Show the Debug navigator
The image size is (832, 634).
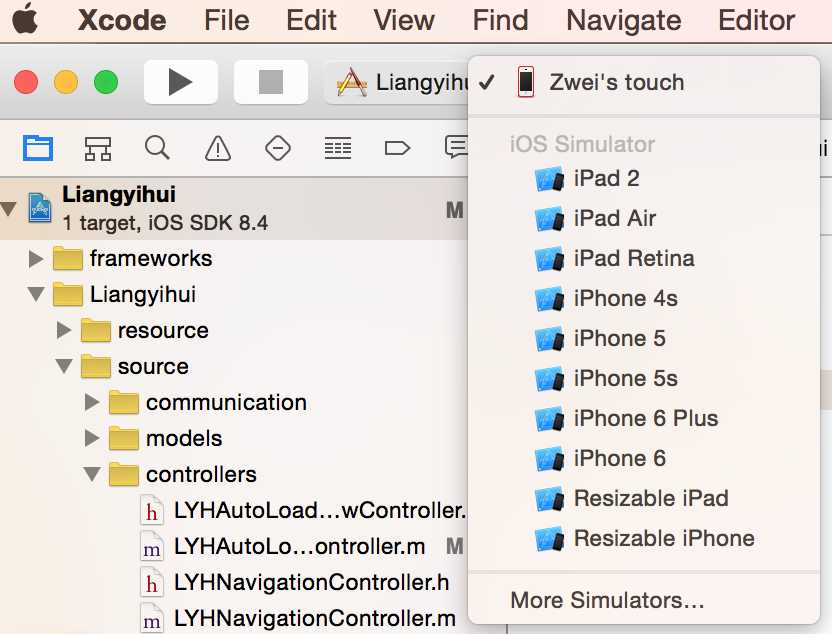(338, 148)
